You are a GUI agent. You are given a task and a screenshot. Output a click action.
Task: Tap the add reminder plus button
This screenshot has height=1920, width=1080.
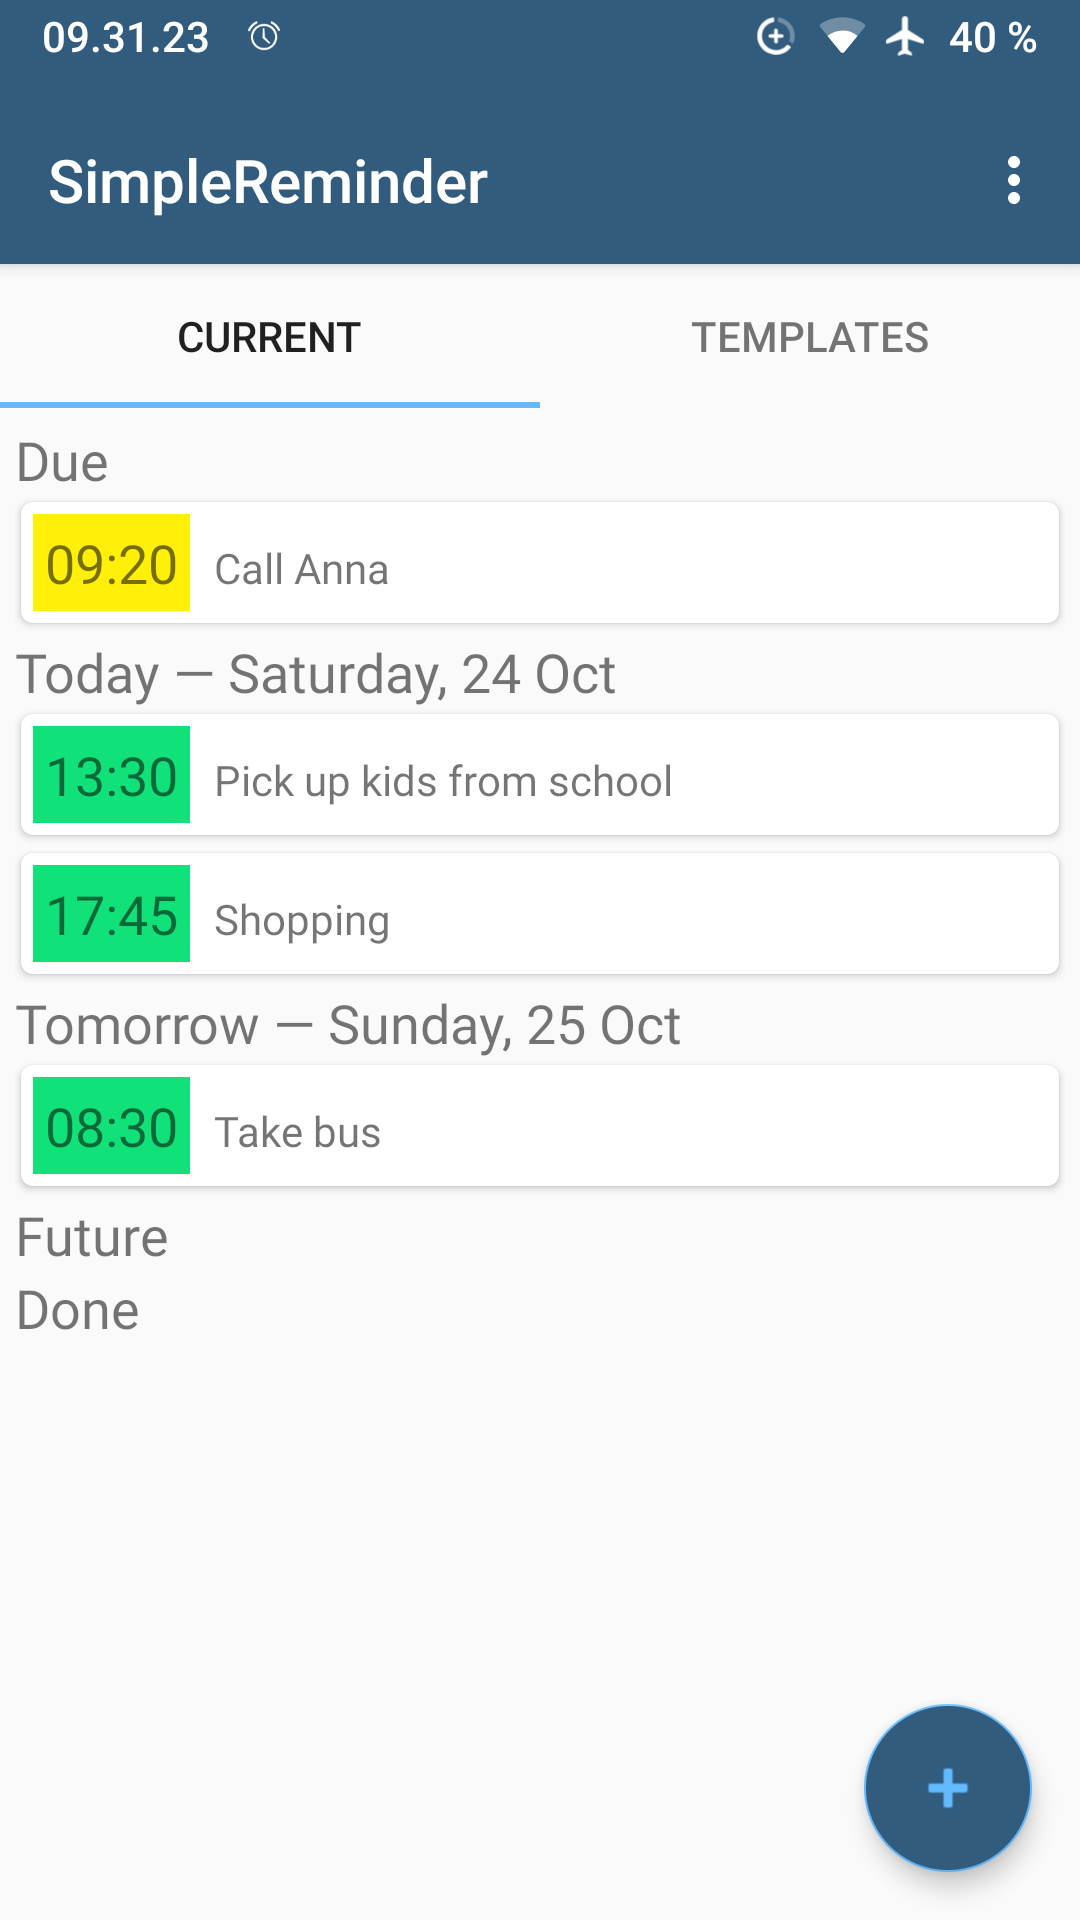click(x=947, y=1788)
